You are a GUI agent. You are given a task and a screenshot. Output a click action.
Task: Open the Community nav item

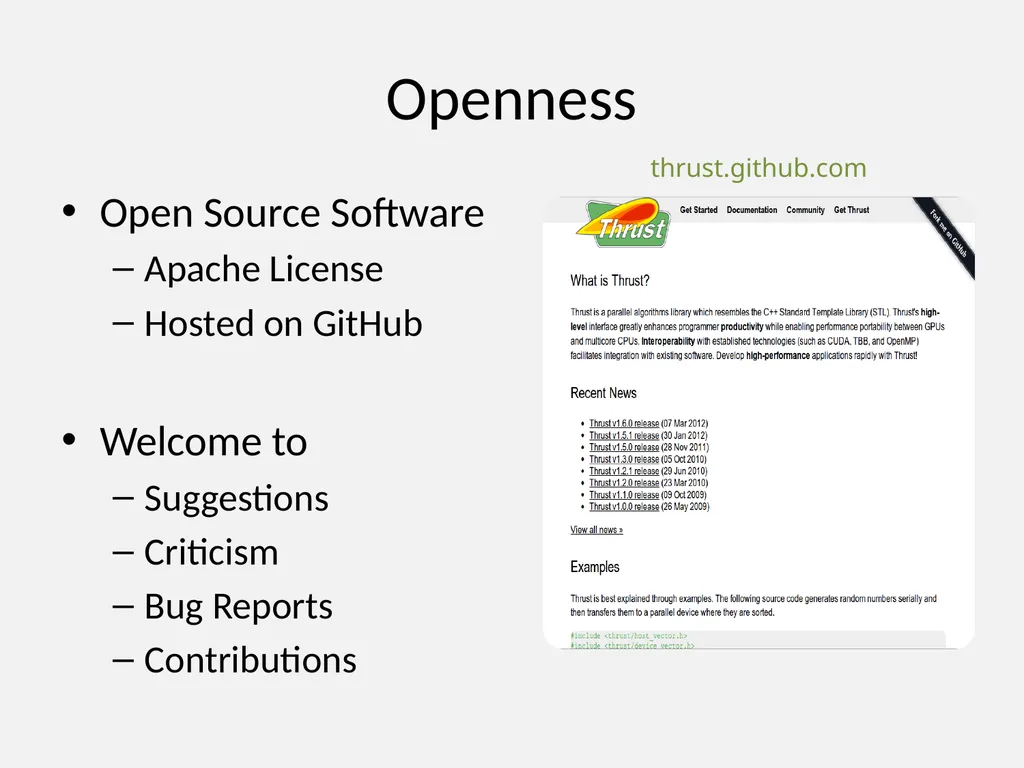click(805, 210)
